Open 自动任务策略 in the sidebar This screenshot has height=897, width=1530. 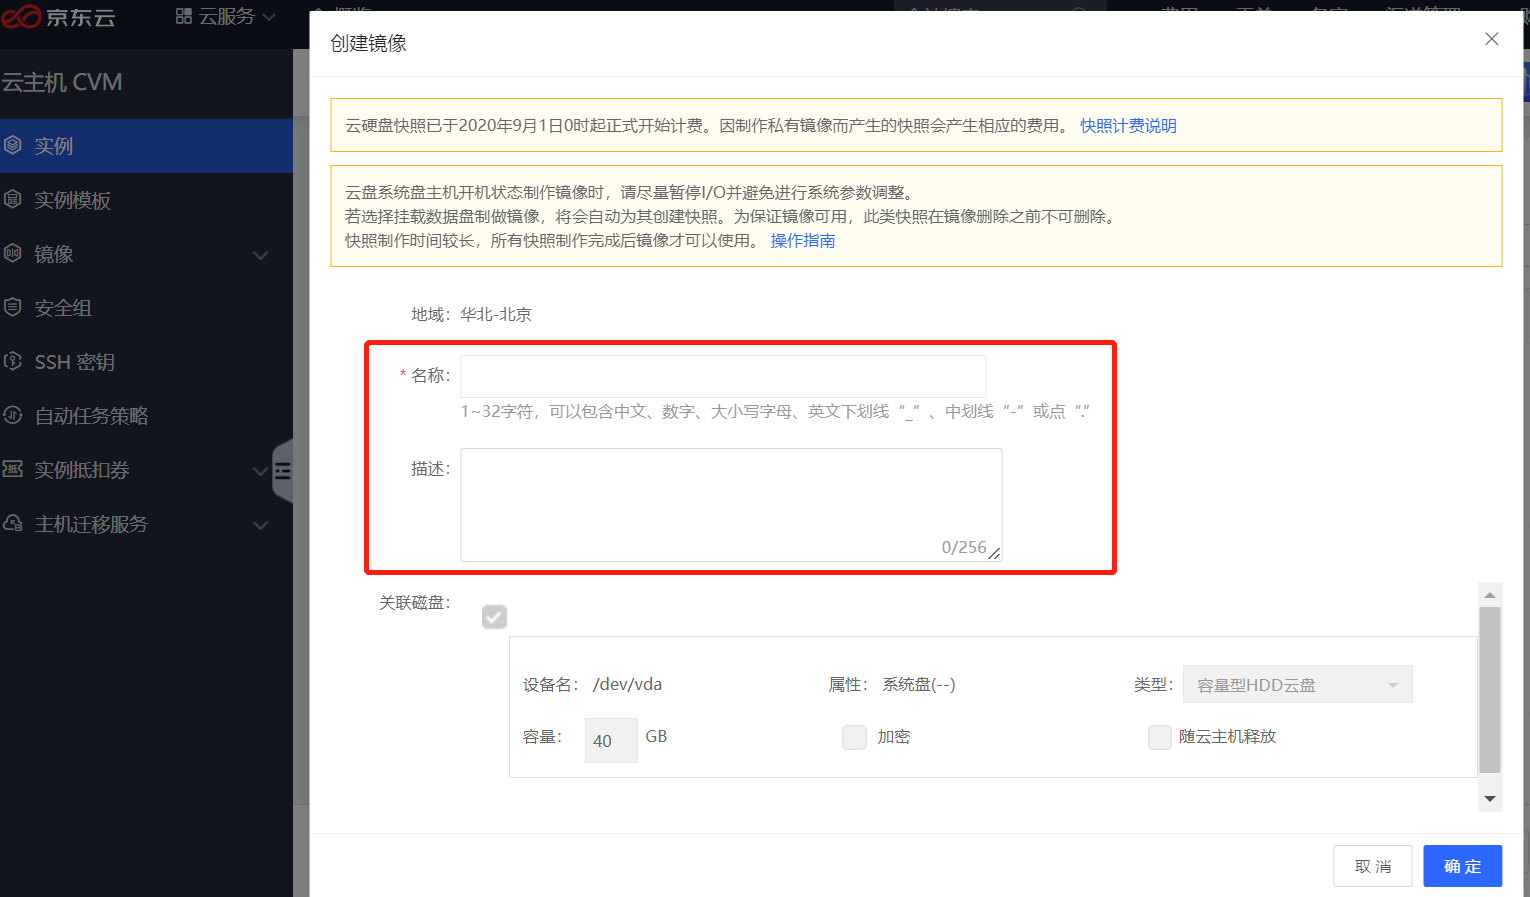click(146, 416)
